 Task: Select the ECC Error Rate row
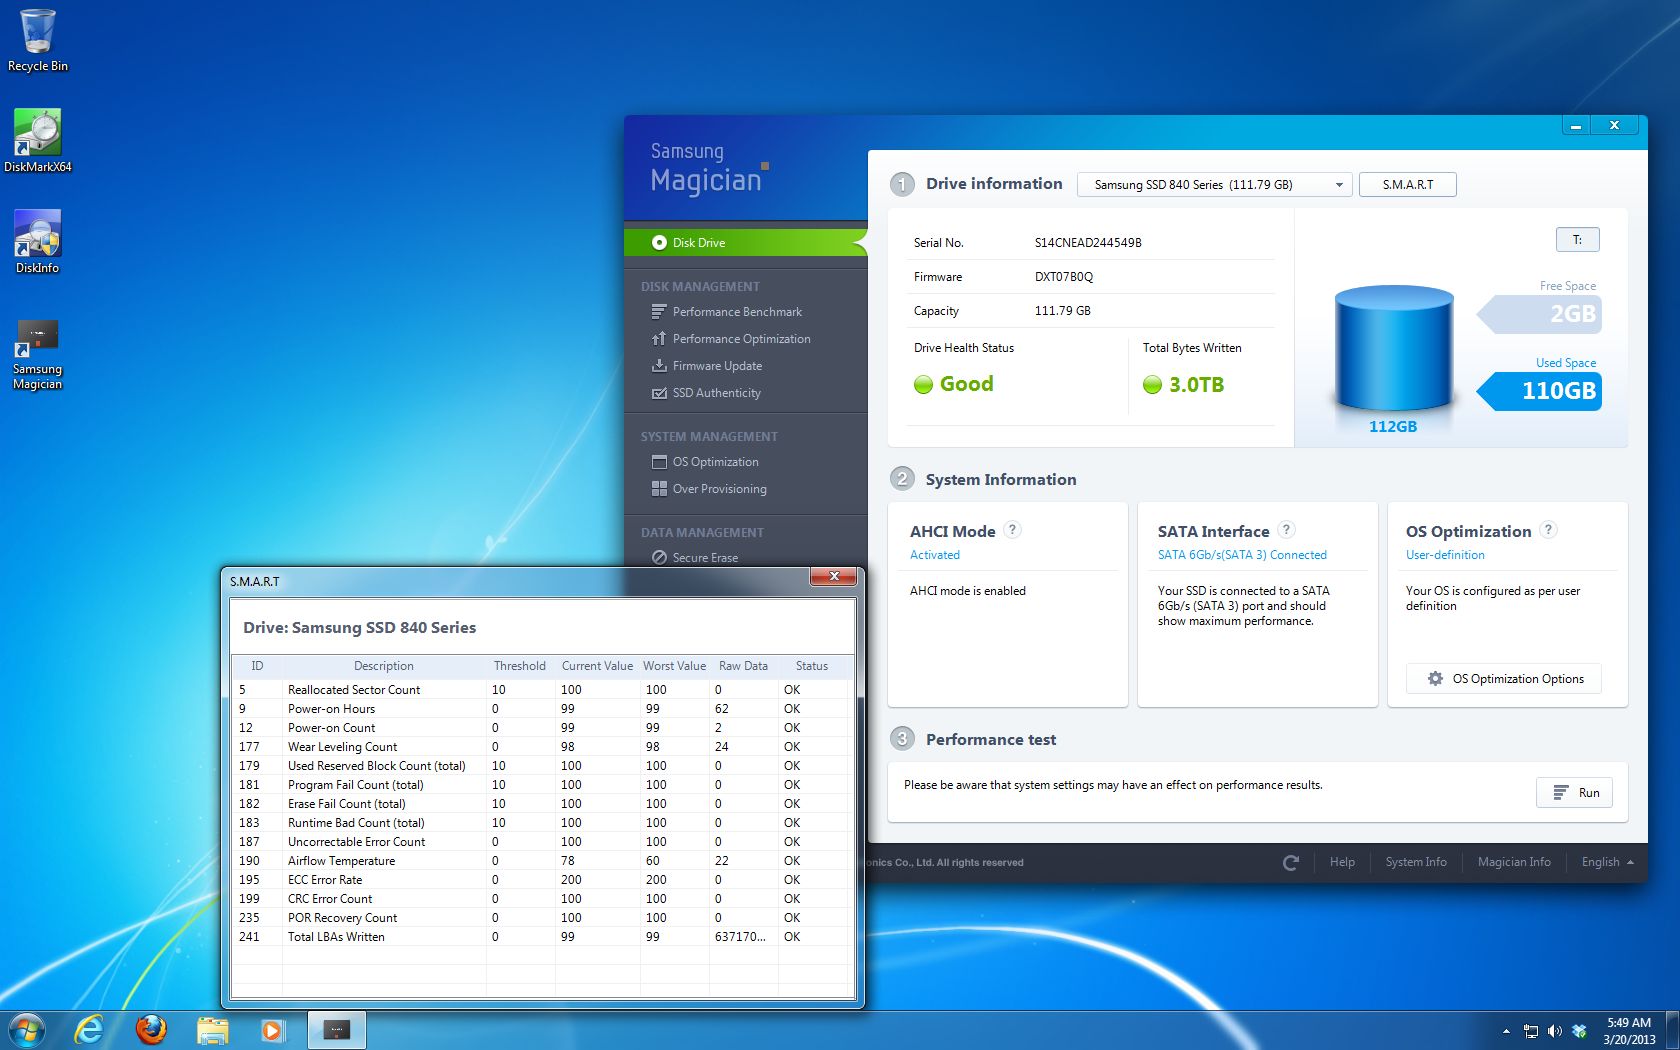(541, 880)
